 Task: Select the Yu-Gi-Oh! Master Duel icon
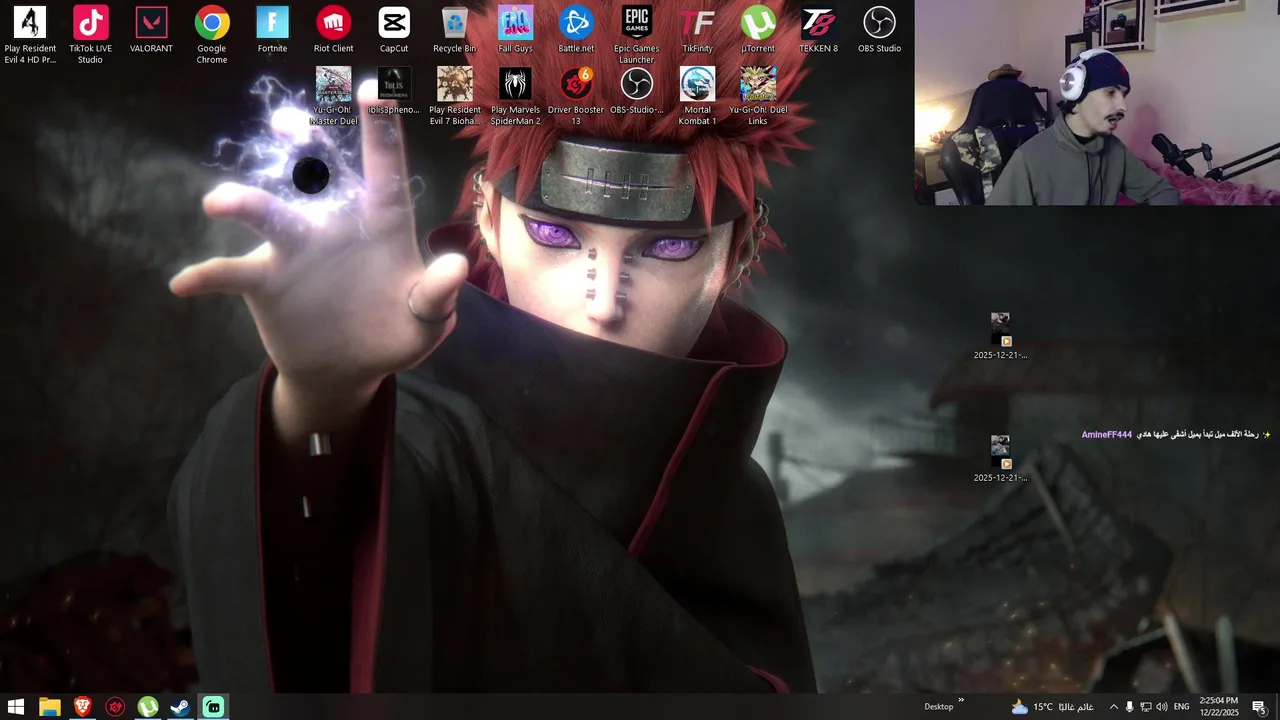coord(333,97)
